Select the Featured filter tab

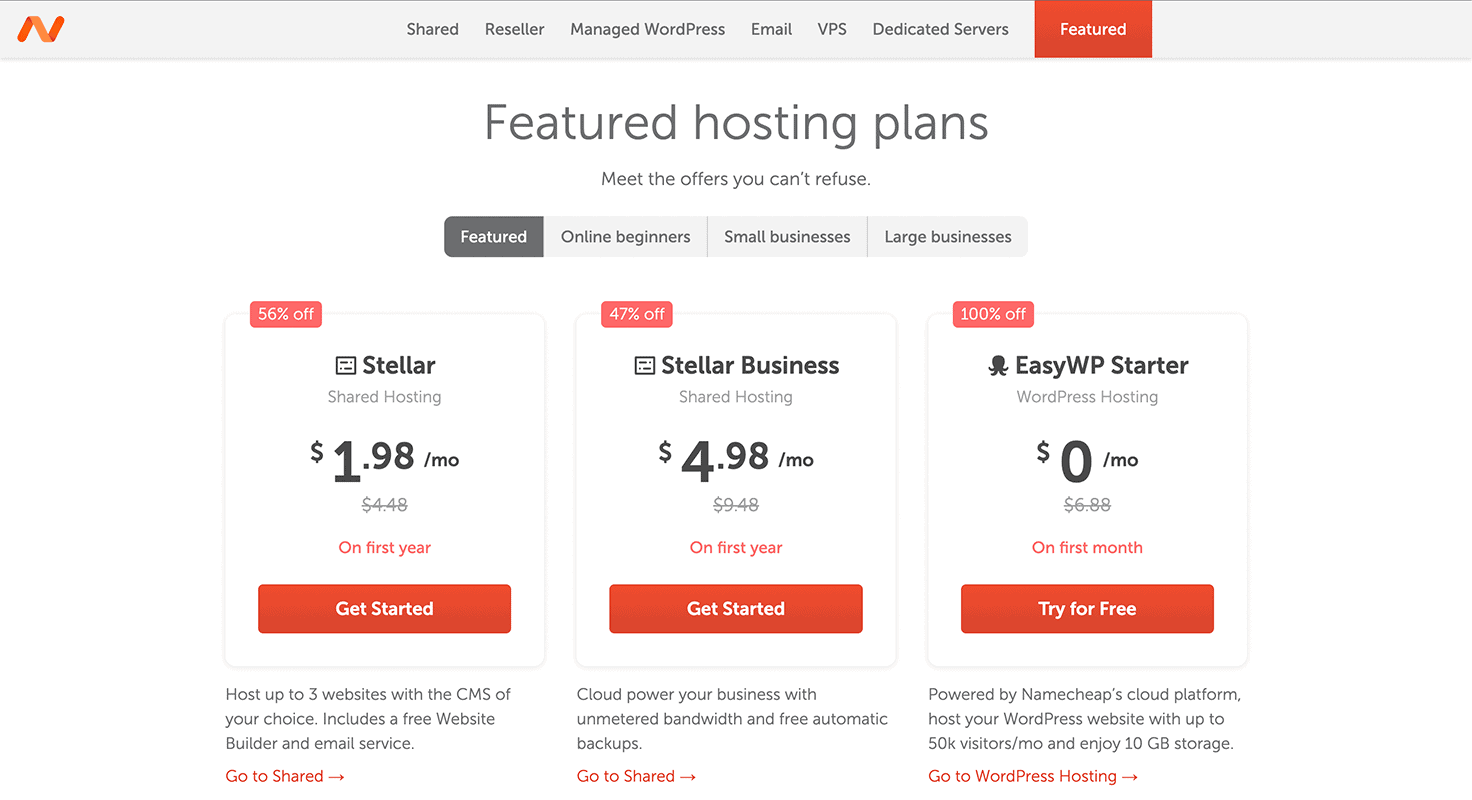[493, 236]
